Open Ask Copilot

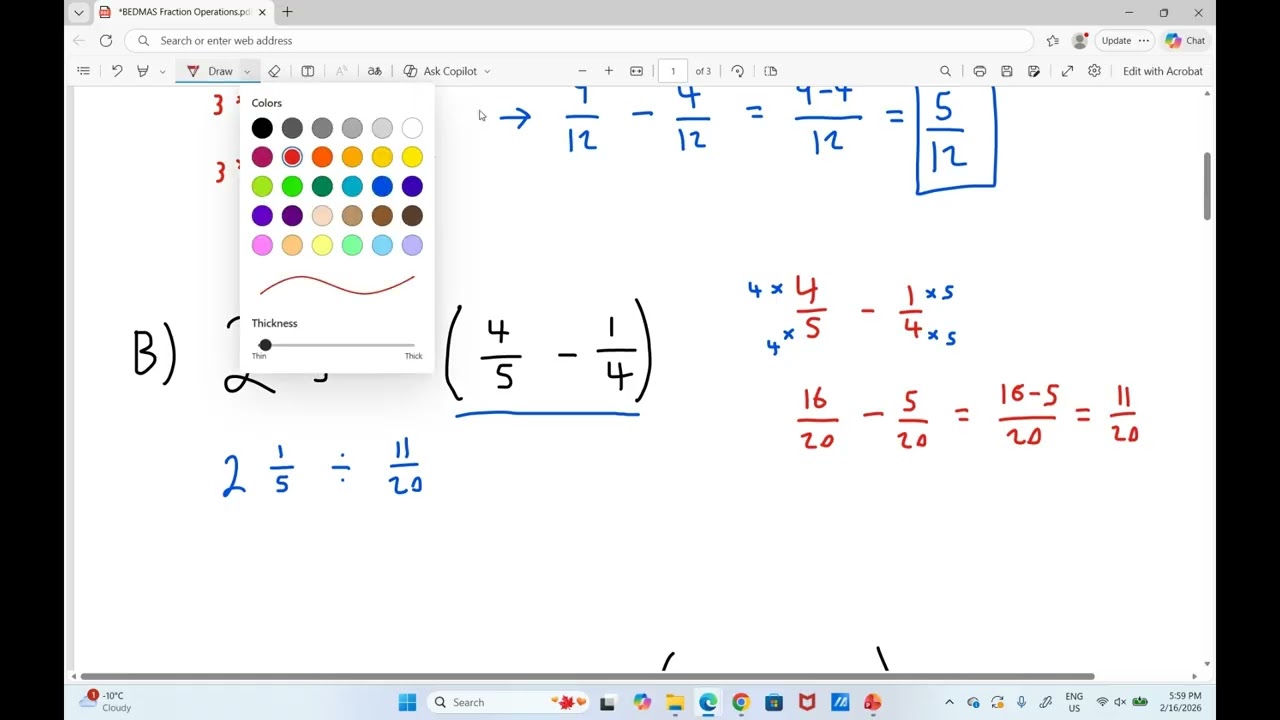[440, 71]
